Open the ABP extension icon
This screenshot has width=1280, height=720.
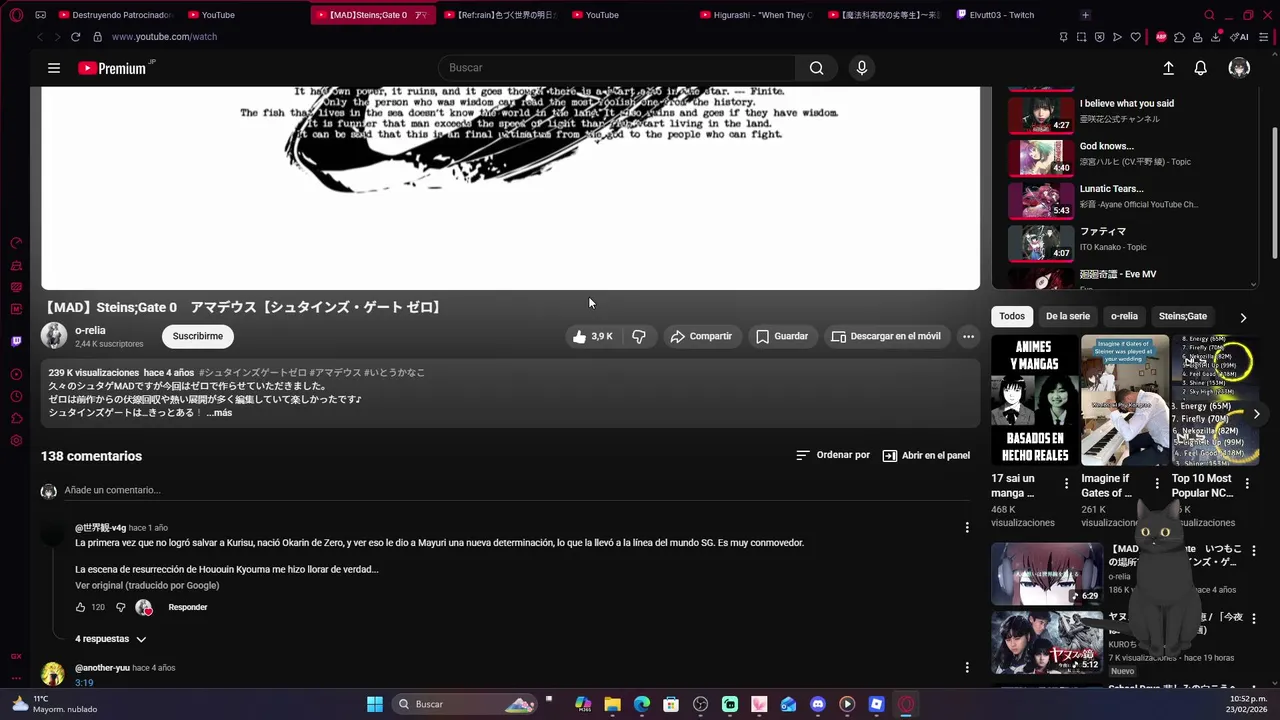pyautogui.click(x=1161, y=37)
